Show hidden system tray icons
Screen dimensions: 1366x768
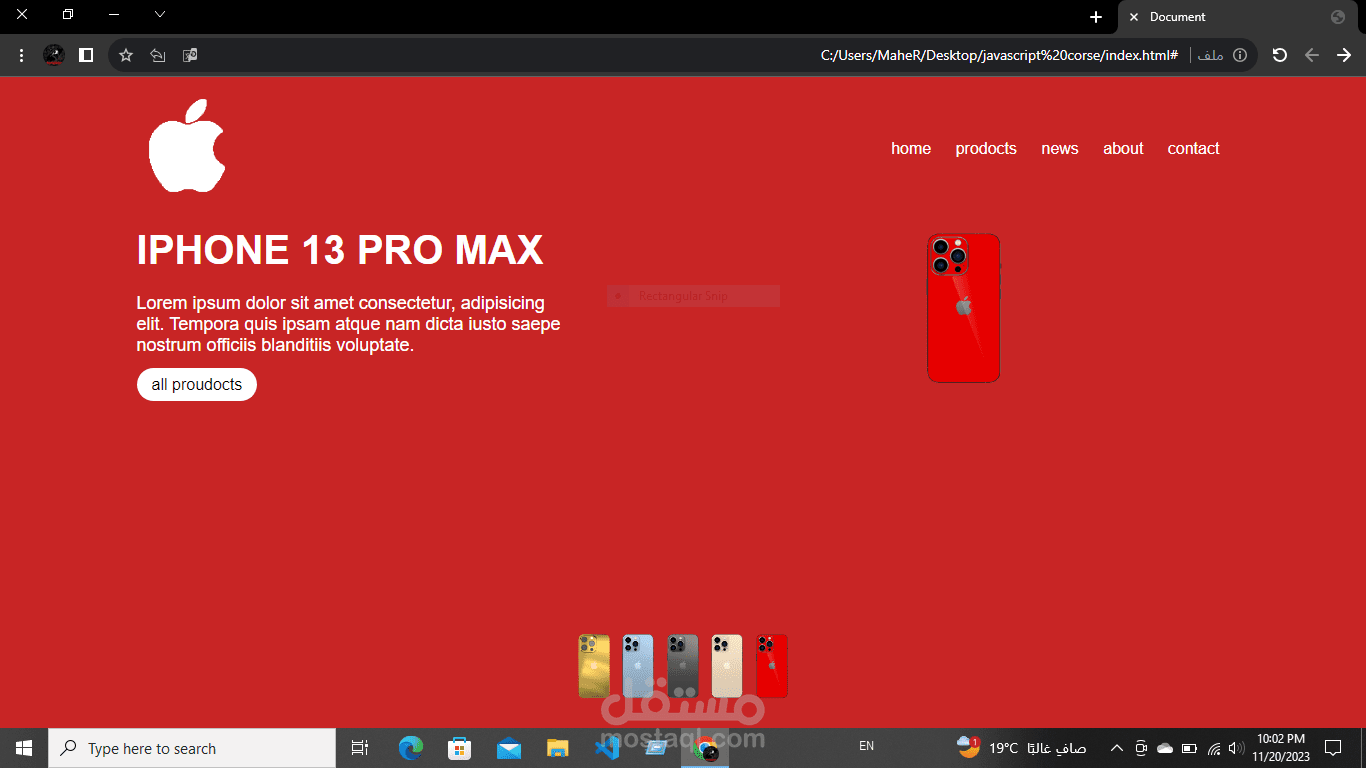tap(1117, 748)
